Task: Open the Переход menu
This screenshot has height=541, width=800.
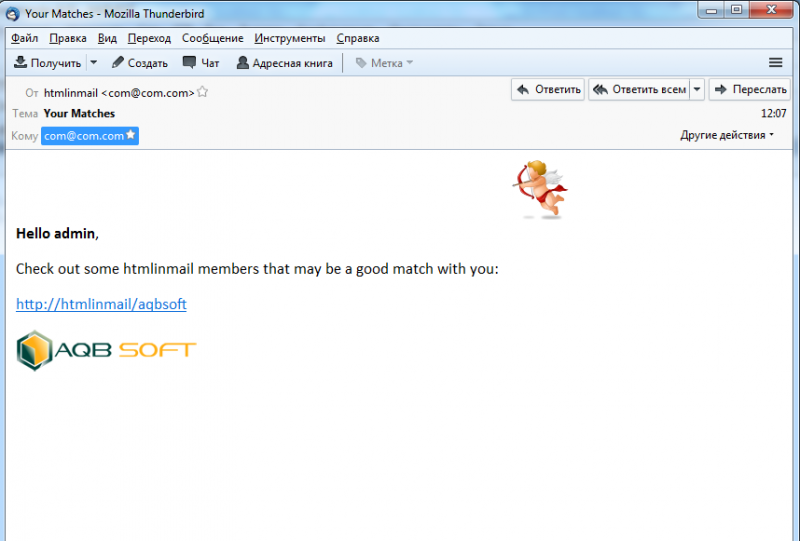Action: (x=149, y=38)
